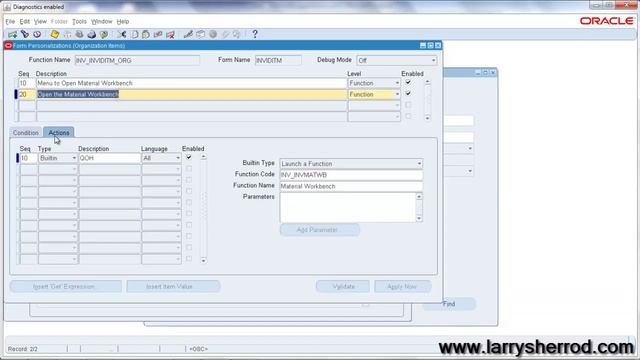This screenshot has width=640, height=360.
Task: Click the Folder Tools toolbar icon
Action: point(237,34)
